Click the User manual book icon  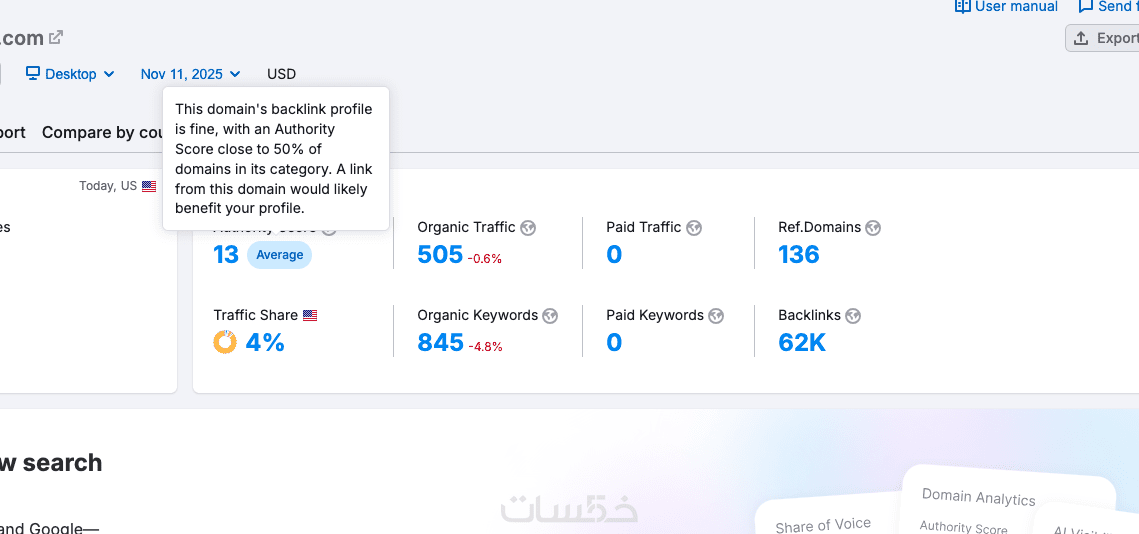pyautogui.click(x=963, y=7)
